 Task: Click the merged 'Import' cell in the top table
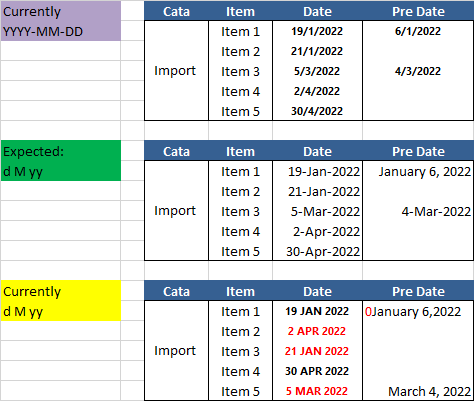point(176,71)
